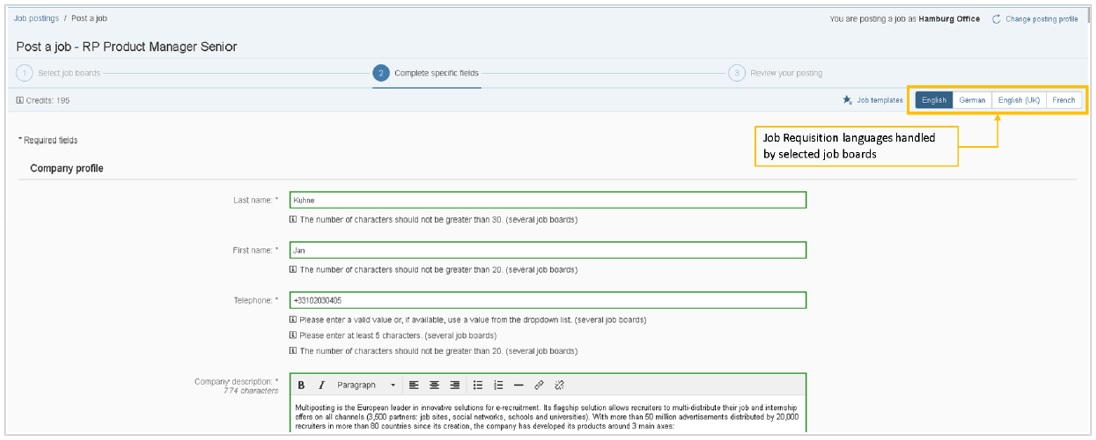Click the '774 characters' counter text

[251, 391]
